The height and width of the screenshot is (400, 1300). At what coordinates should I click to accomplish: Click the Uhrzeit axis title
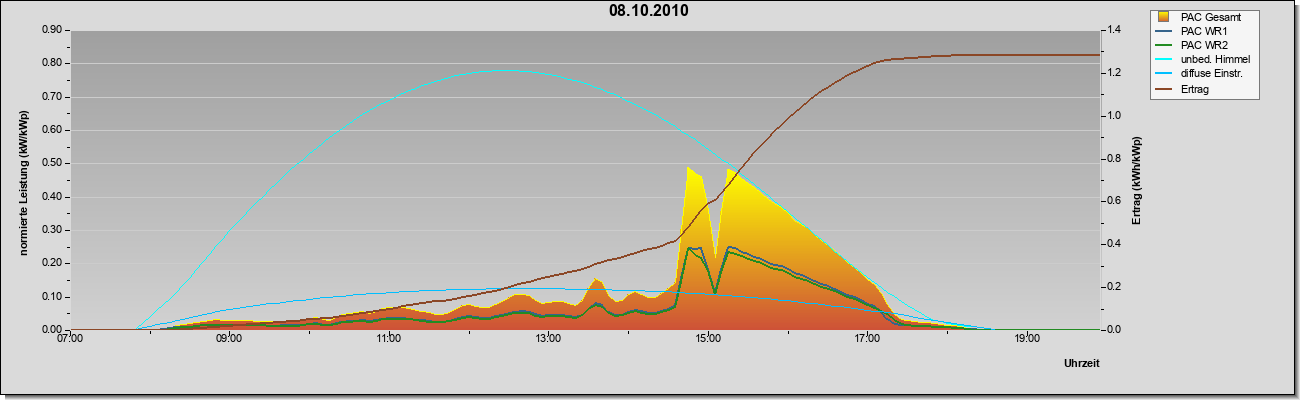[x=1081, y=365]
